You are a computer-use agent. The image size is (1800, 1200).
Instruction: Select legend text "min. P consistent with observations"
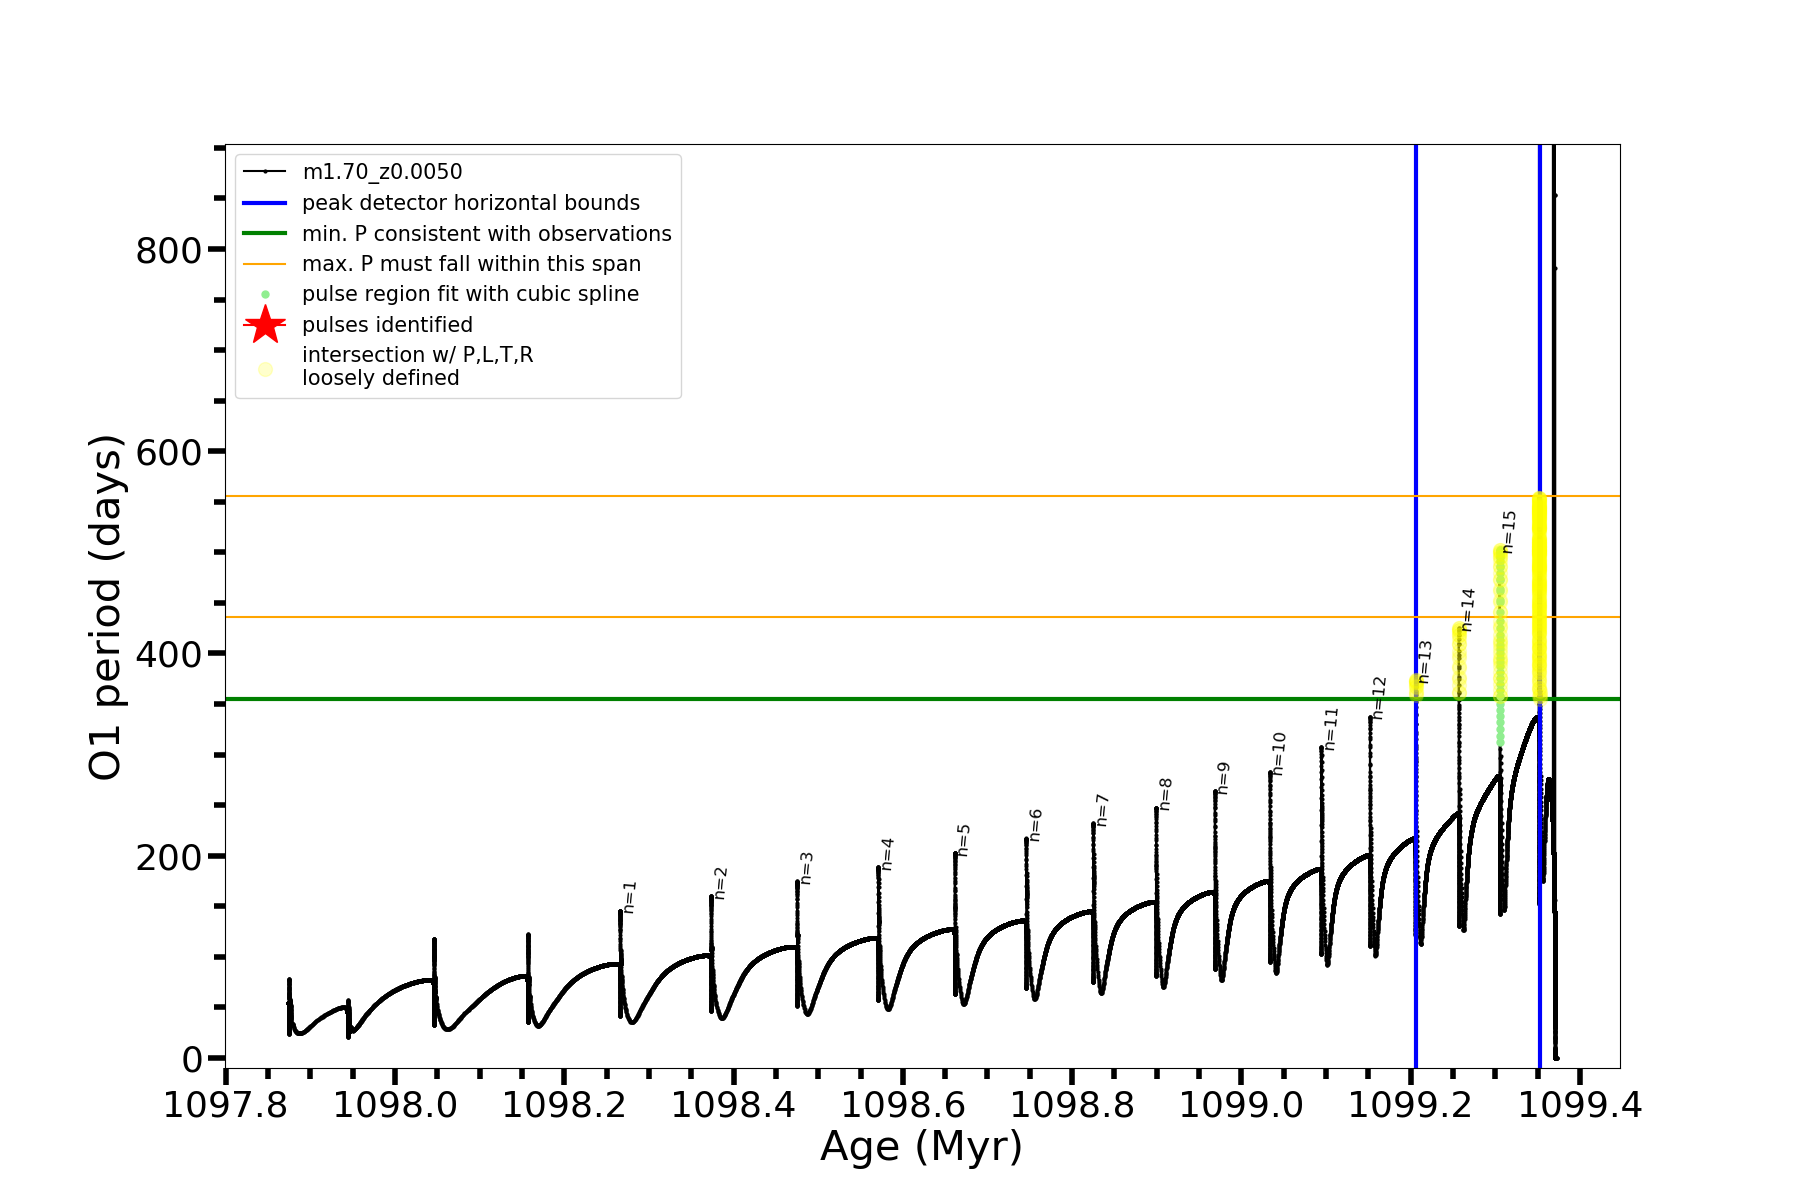(x=486, y=234)
